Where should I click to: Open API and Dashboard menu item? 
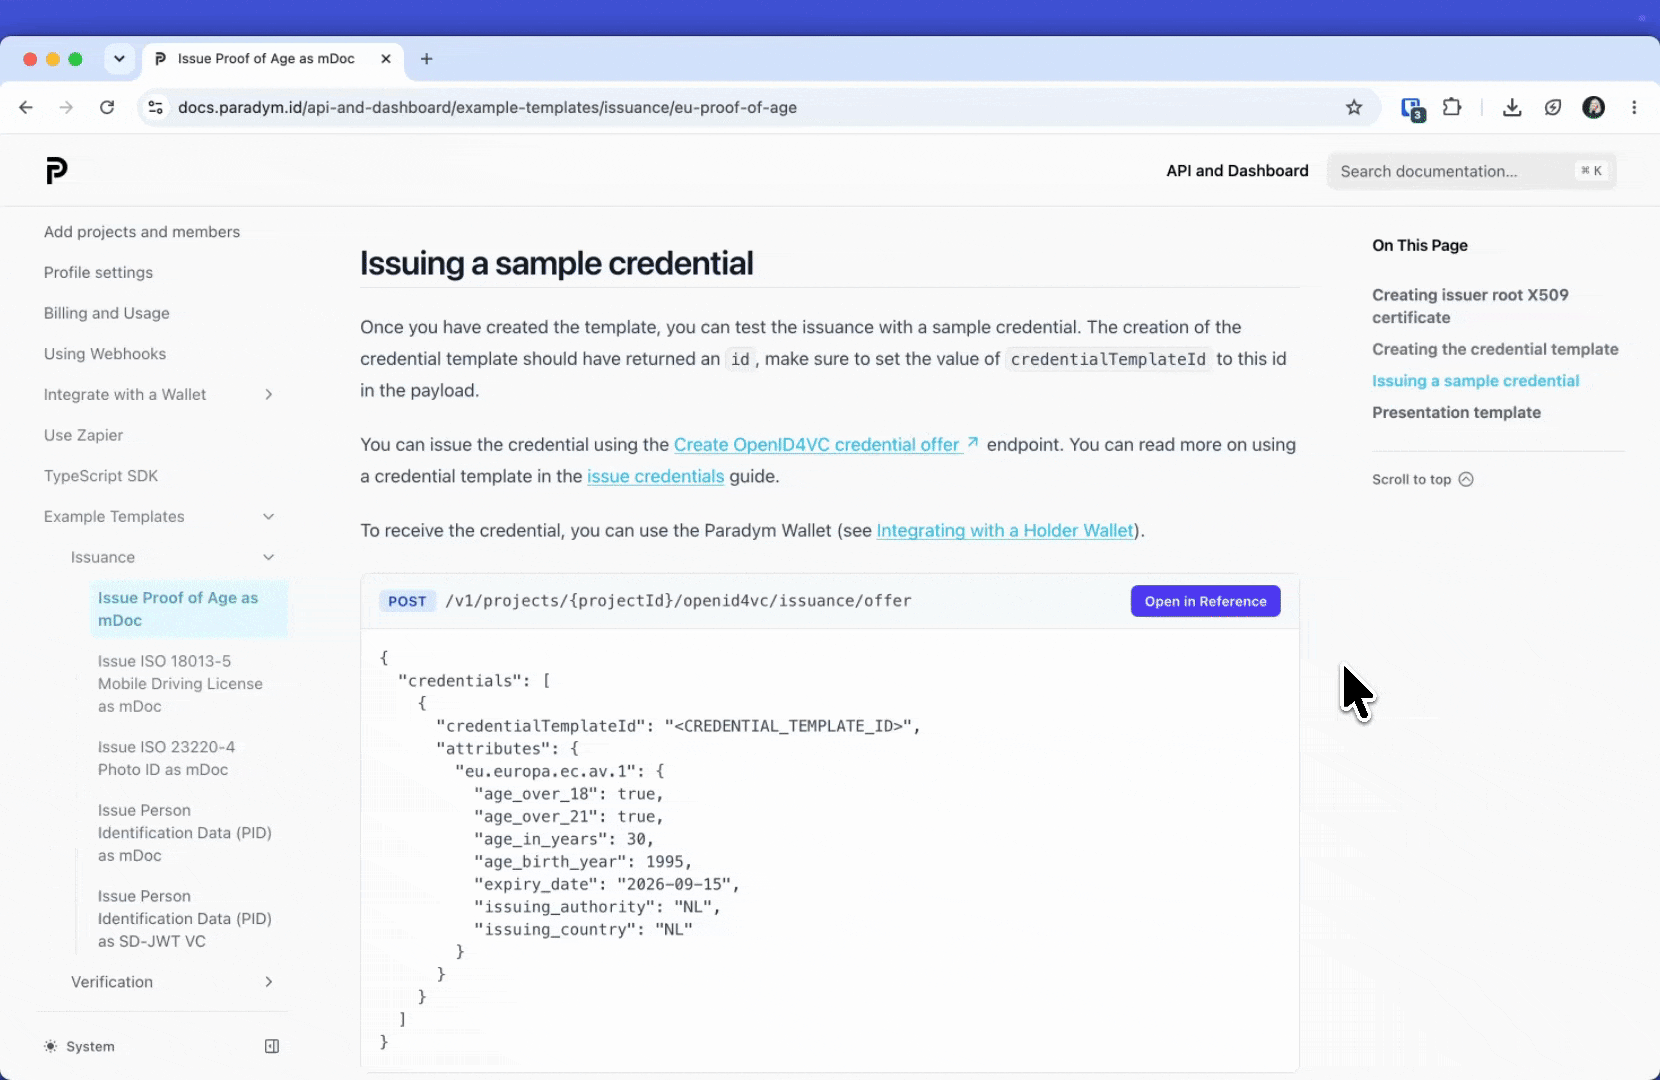click(x=1237, y=171)
